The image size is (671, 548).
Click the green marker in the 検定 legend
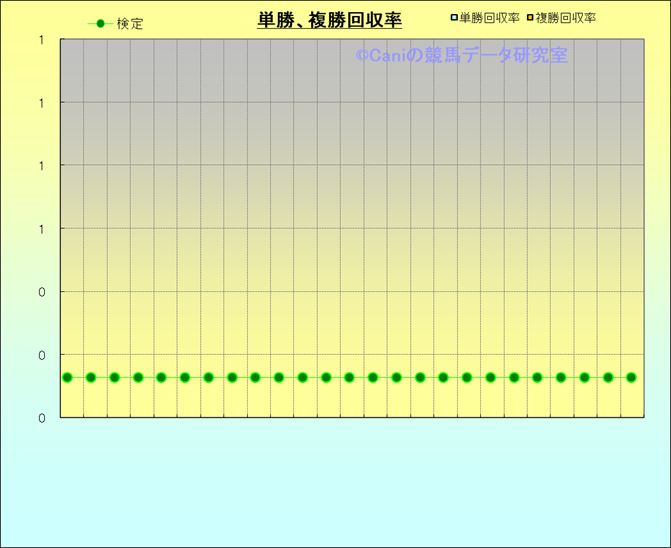(x=100, y=24)
